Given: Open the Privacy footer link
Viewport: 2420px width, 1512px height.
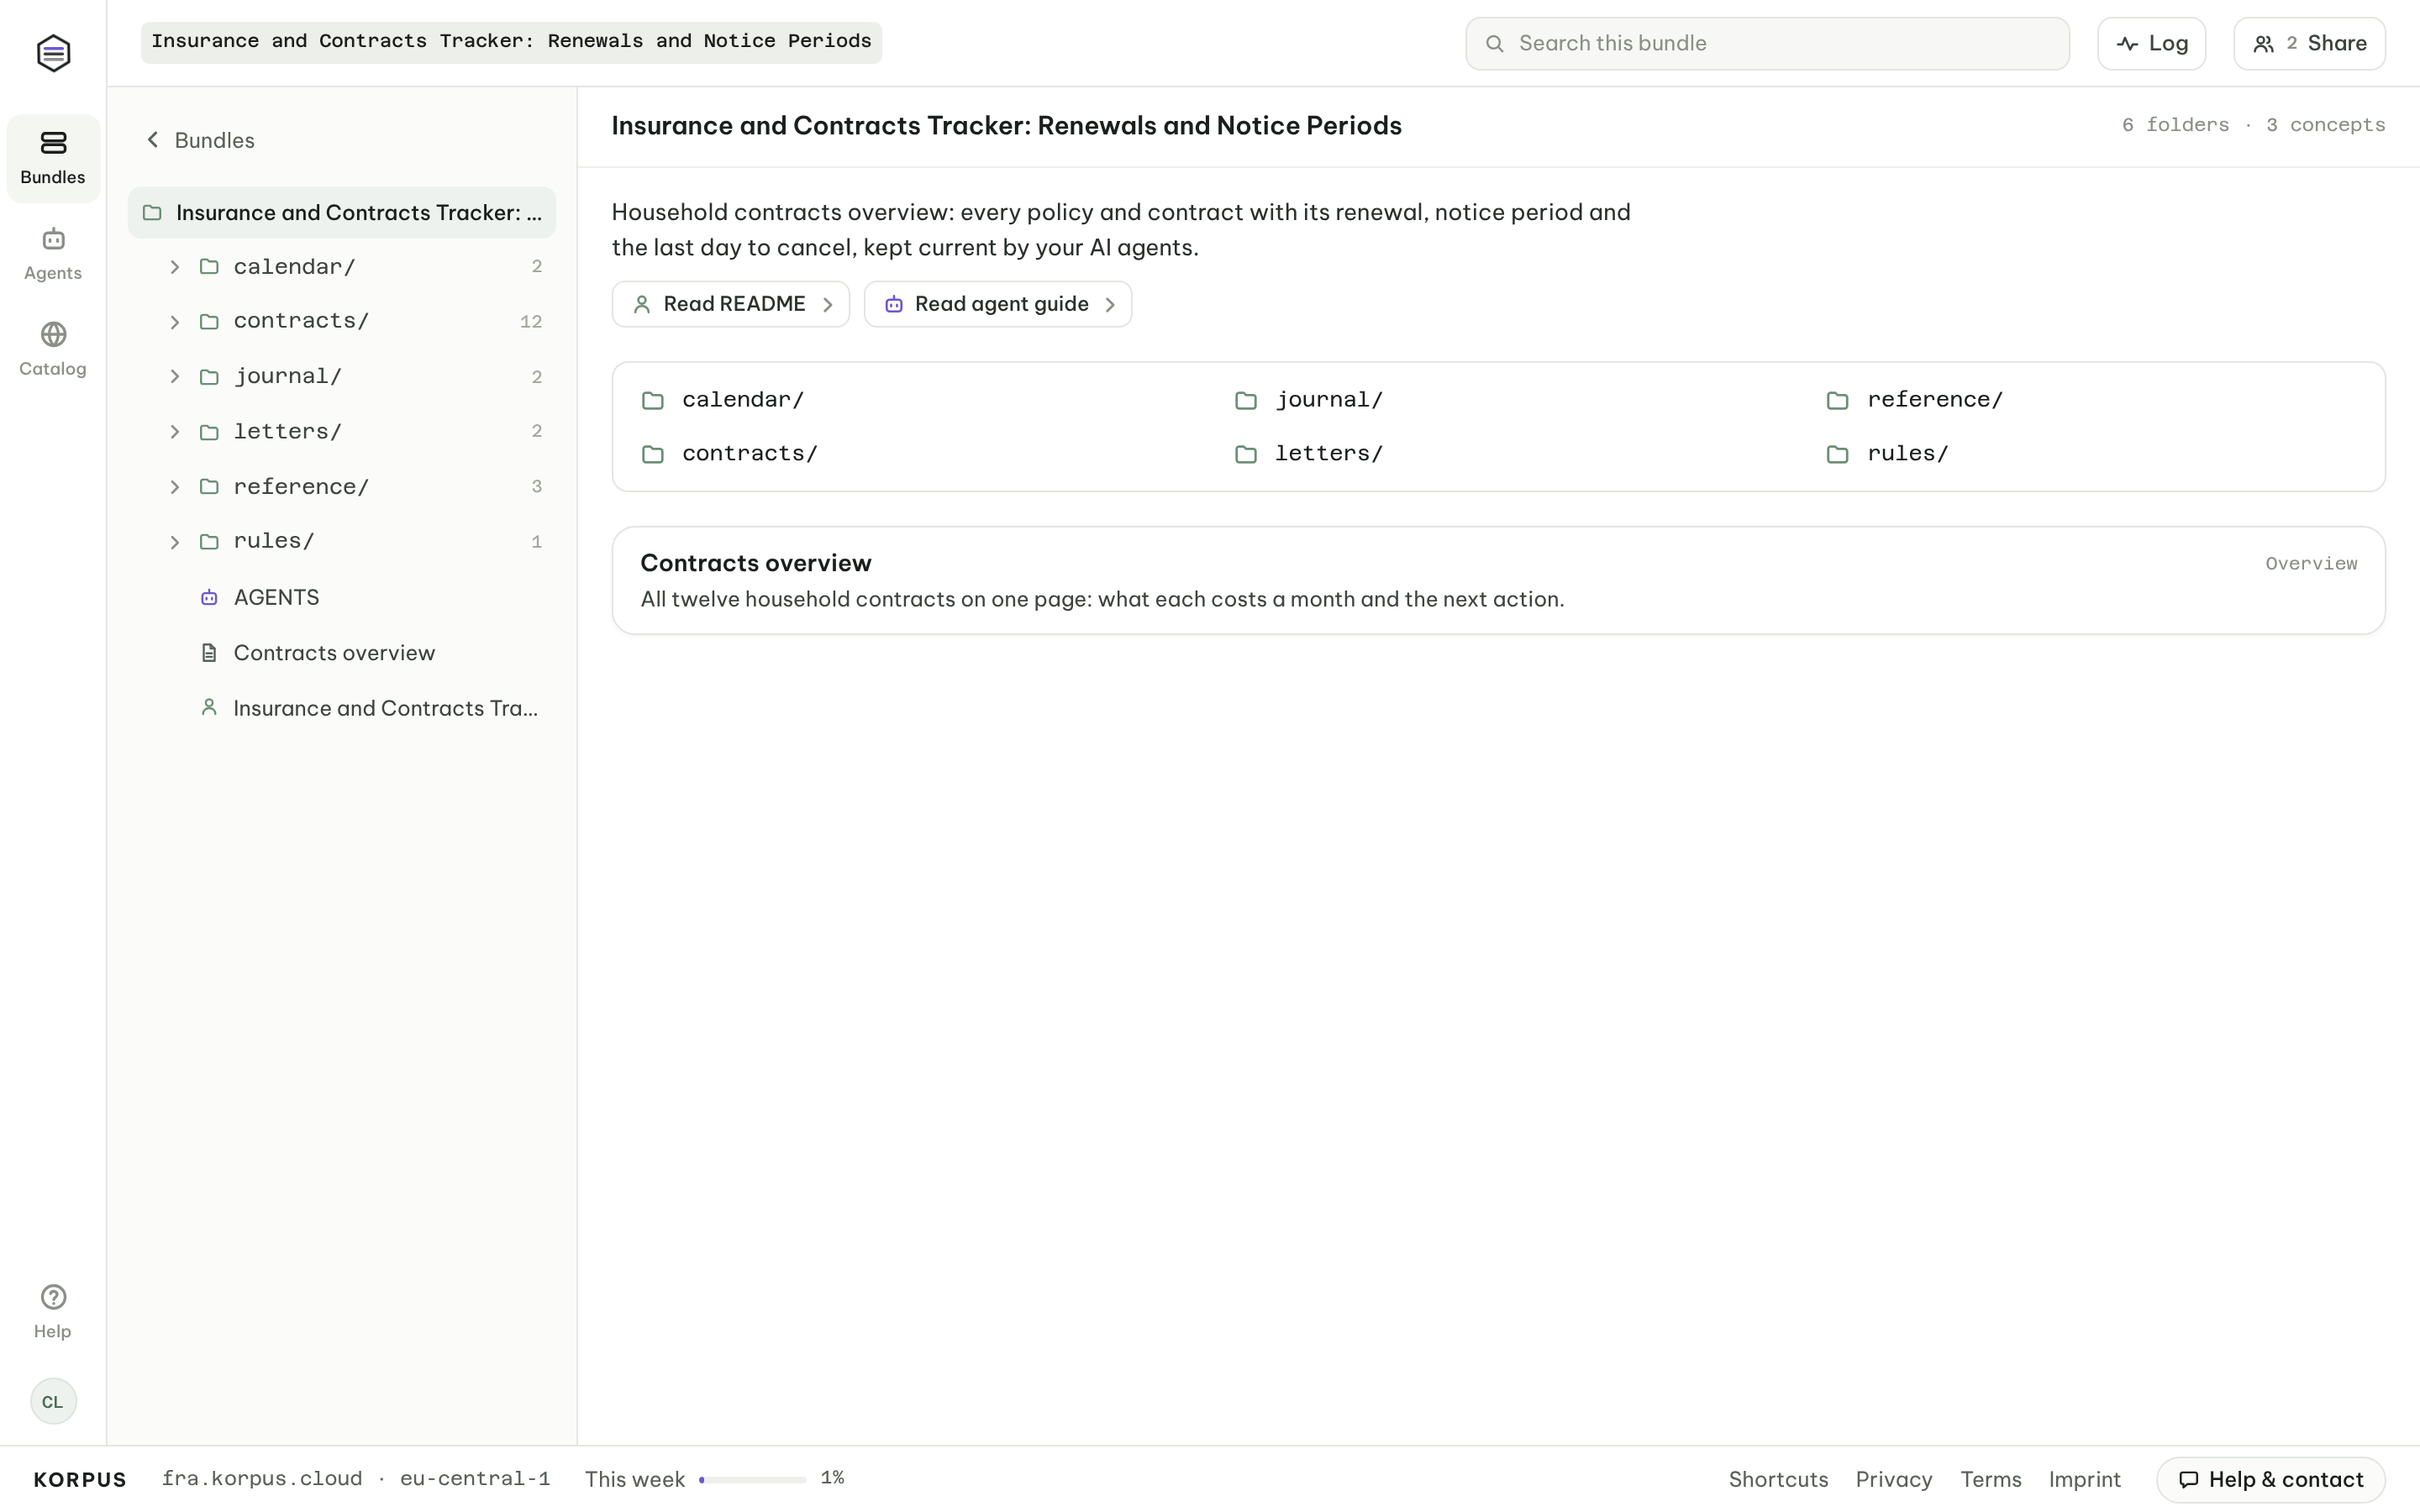Looking at the screenshot, I should point(1894,1479).
